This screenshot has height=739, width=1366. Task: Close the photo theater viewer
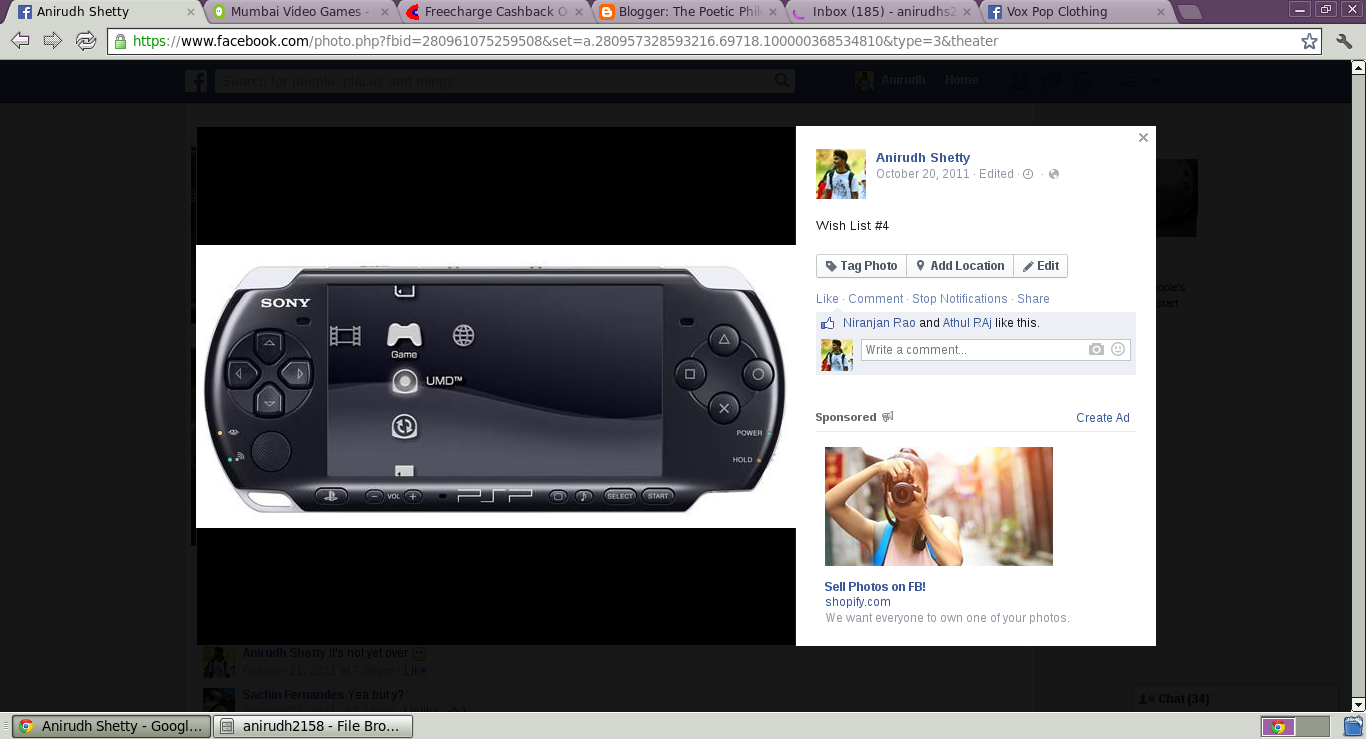click(1143, 138)
